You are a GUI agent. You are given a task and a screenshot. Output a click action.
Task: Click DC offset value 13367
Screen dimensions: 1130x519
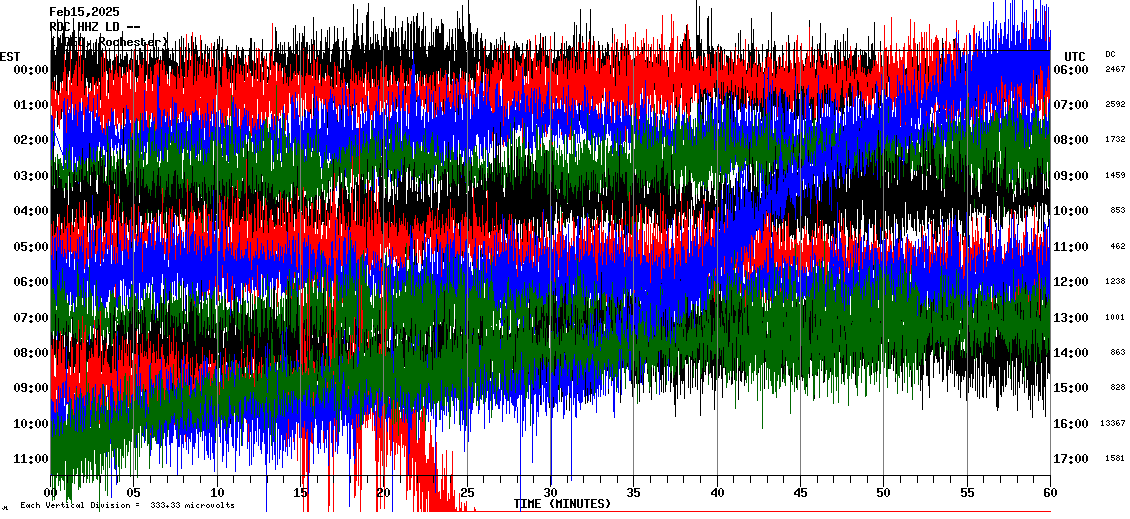pyautogui.click(x=1112, y=424)
